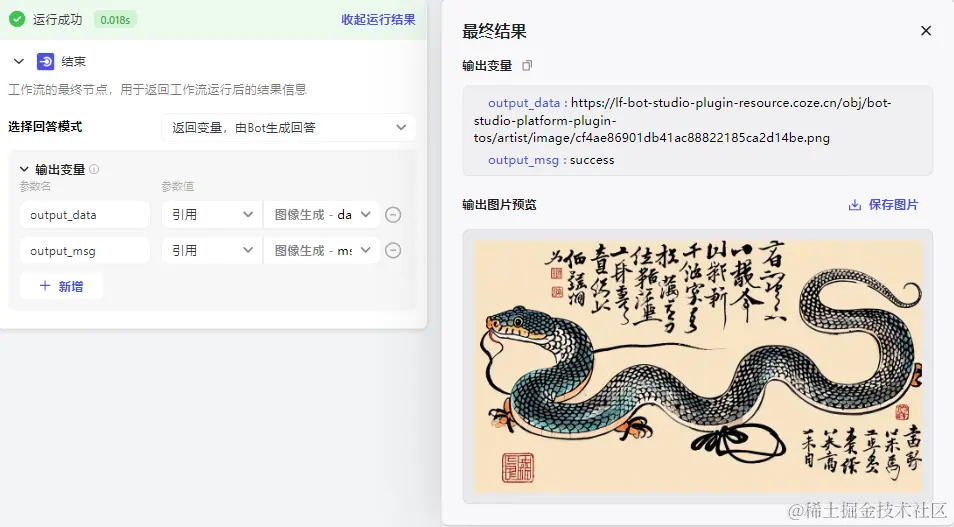Image resolution: width=954 pixels, height=527 pixels.
Task: Click the generated snake painting preview
Action: tap(698, 366)
